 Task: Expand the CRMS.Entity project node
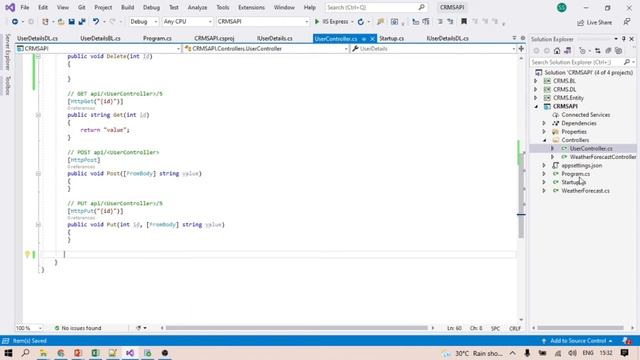pos(536,98)
